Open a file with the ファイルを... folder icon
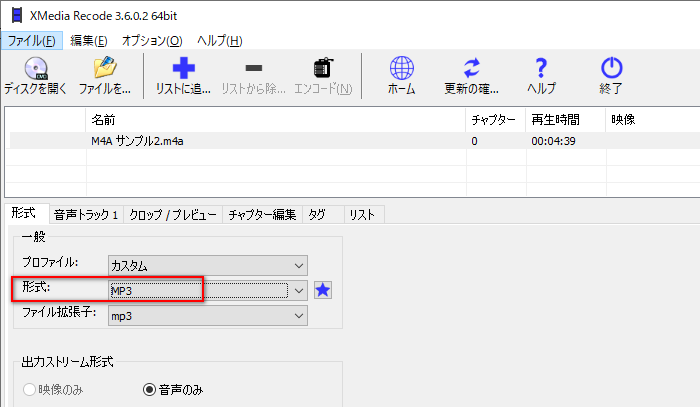The image size is (700, 407). coord(105,68)
